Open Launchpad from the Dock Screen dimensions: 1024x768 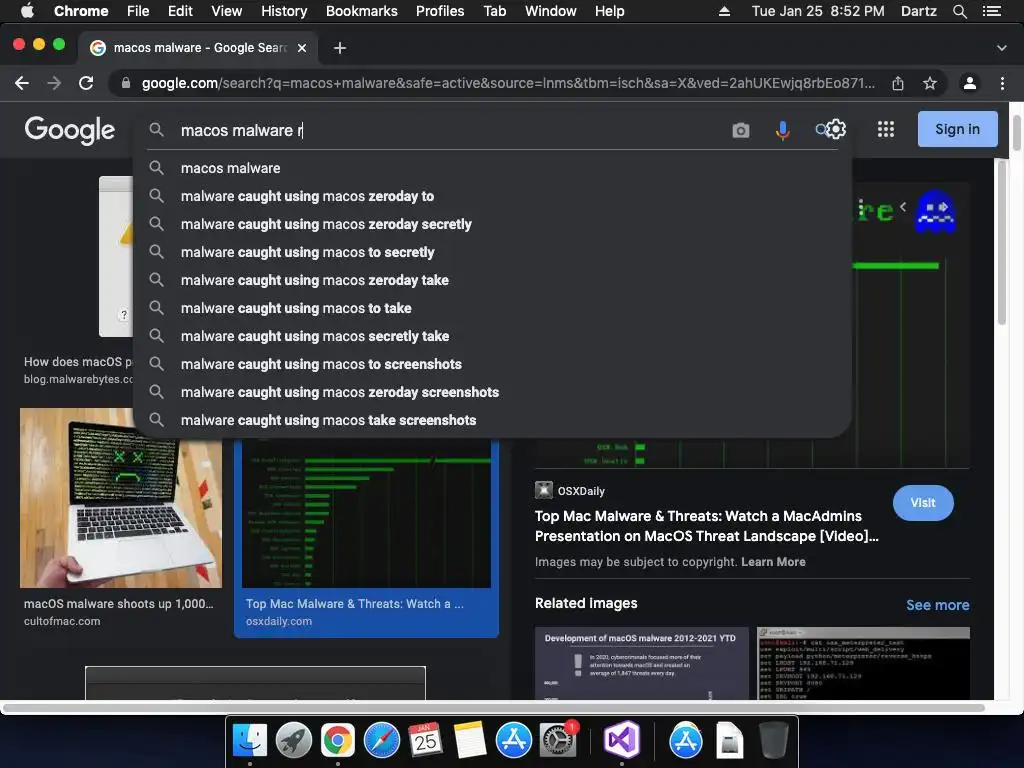294,740
